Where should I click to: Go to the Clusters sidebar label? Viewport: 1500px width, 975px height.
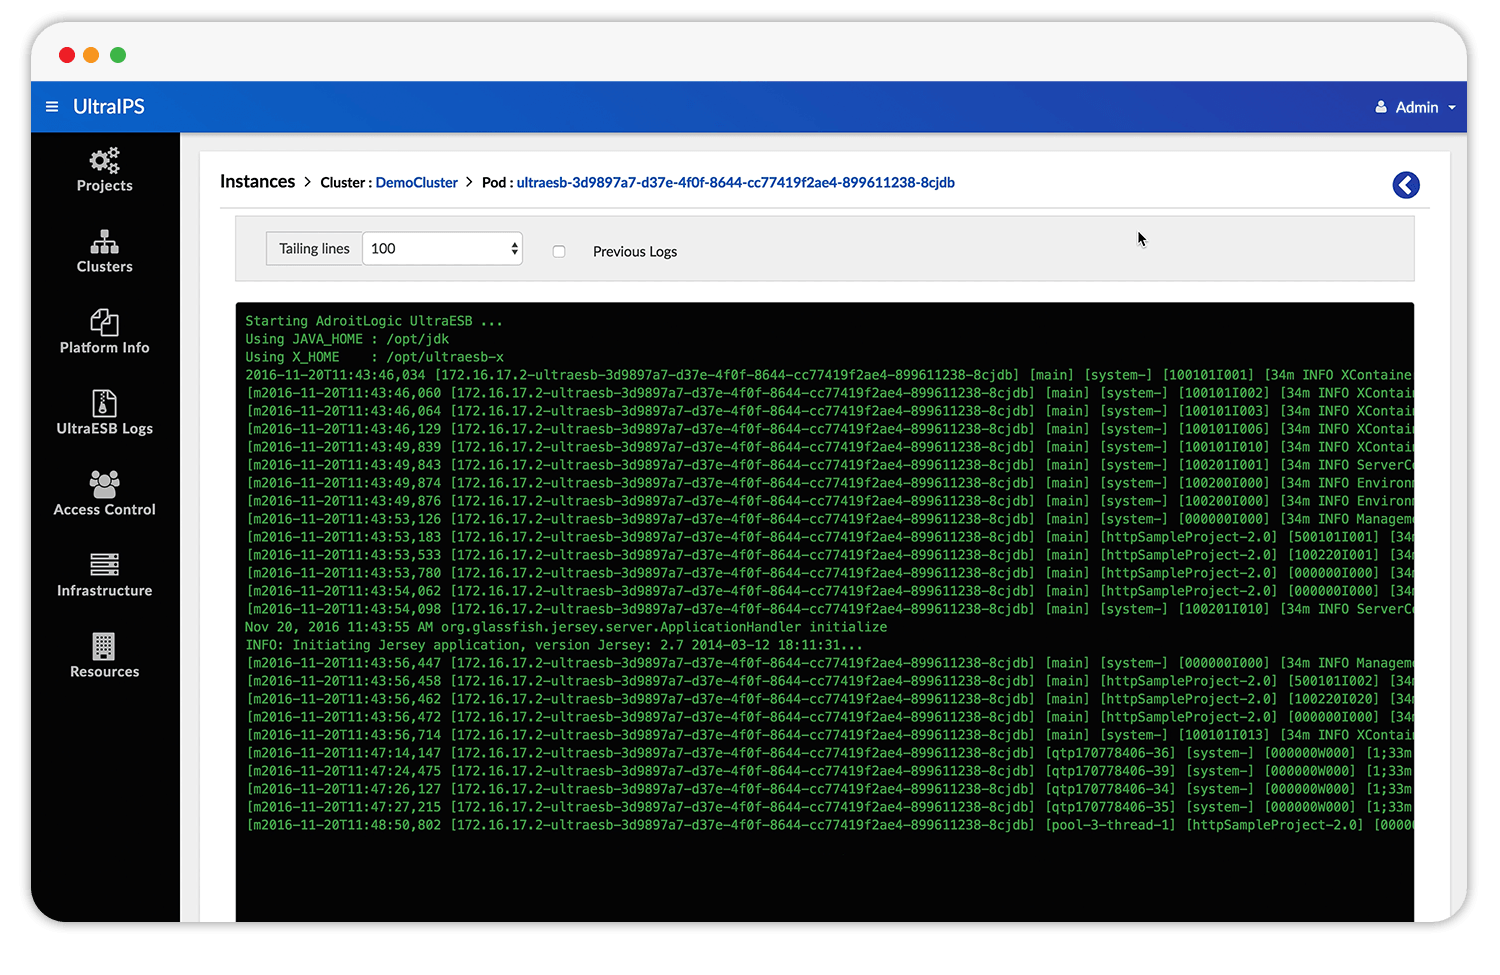[x=104, y=267]
